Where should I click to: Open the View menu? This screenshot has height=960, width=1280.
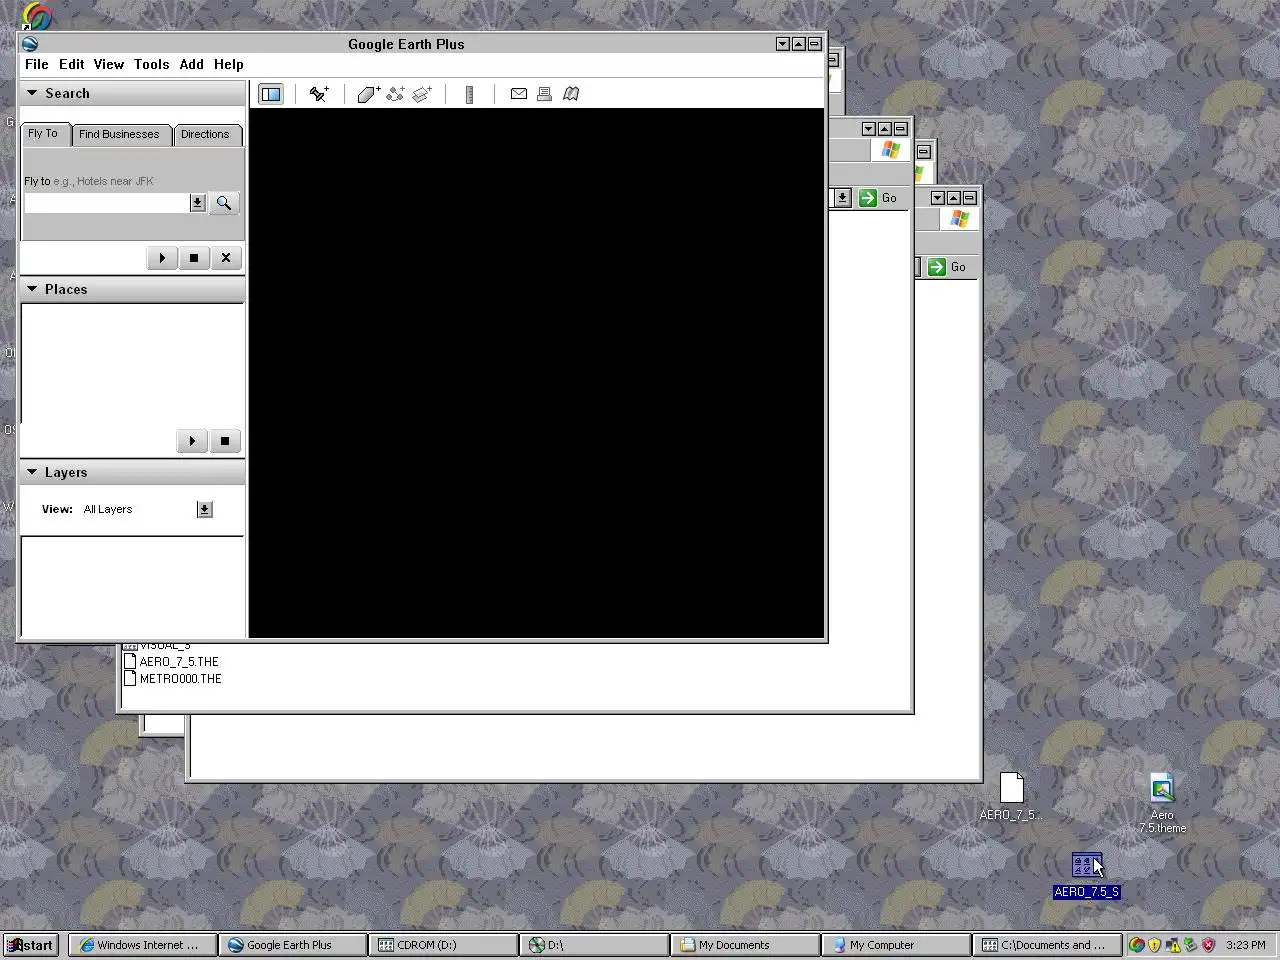click(109, 64)
